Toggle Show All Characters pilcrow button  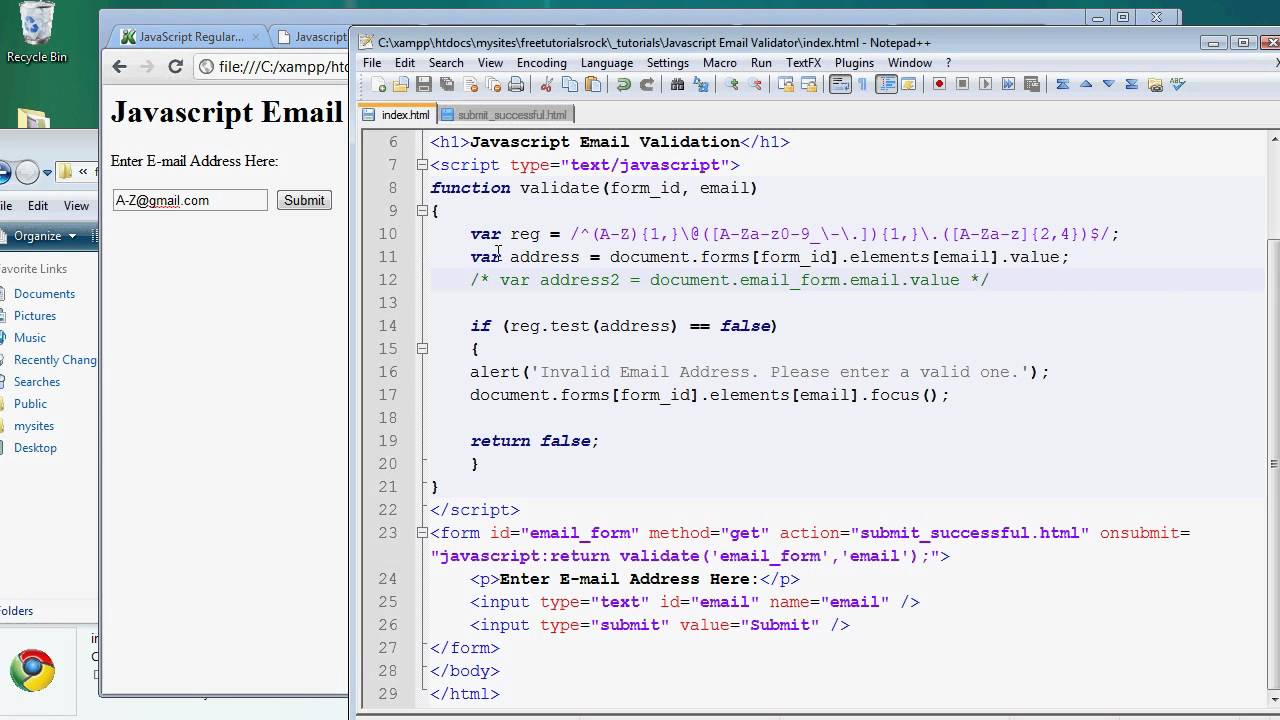pyautogui.click(x=863, y=85)
